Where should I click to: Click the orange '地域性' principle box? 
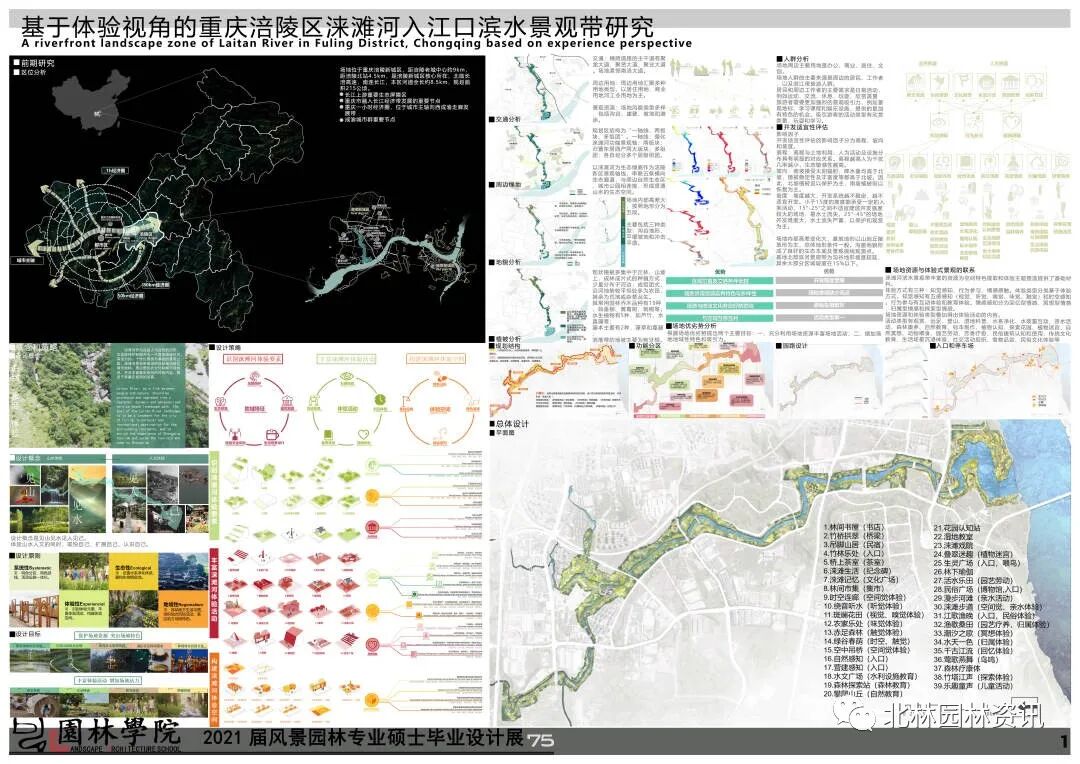click(183, 609)
